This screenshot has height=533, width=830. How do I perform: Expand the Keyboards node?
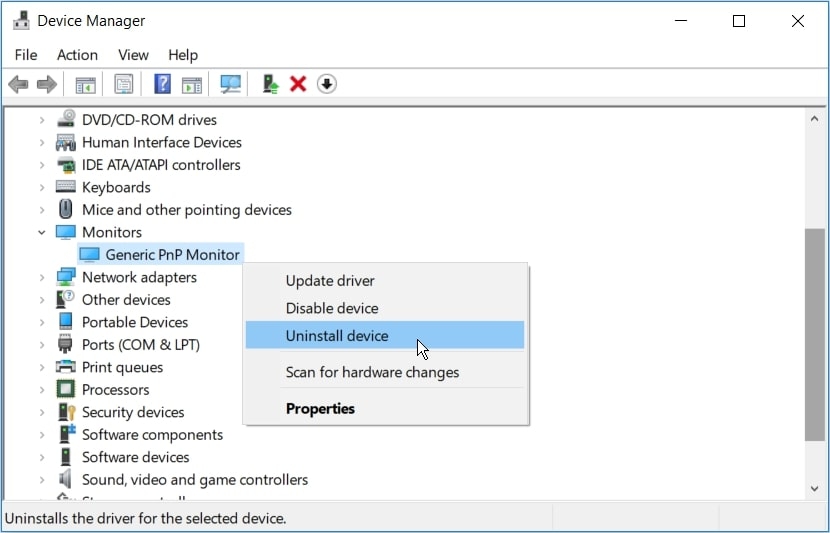[42, 187]
